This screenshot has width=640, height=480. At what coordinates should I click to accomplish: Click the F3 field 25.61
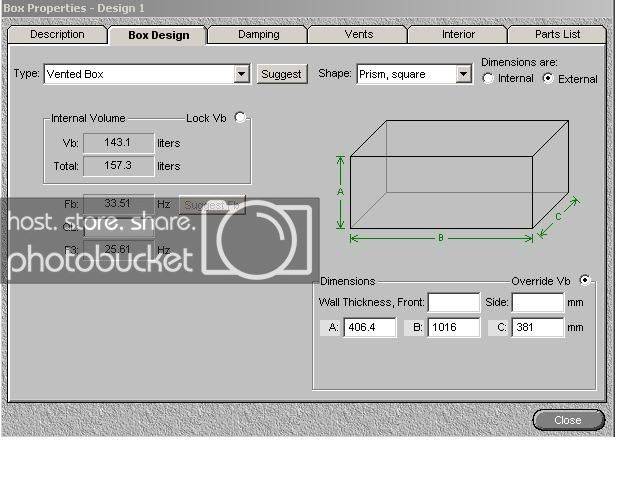119,249
